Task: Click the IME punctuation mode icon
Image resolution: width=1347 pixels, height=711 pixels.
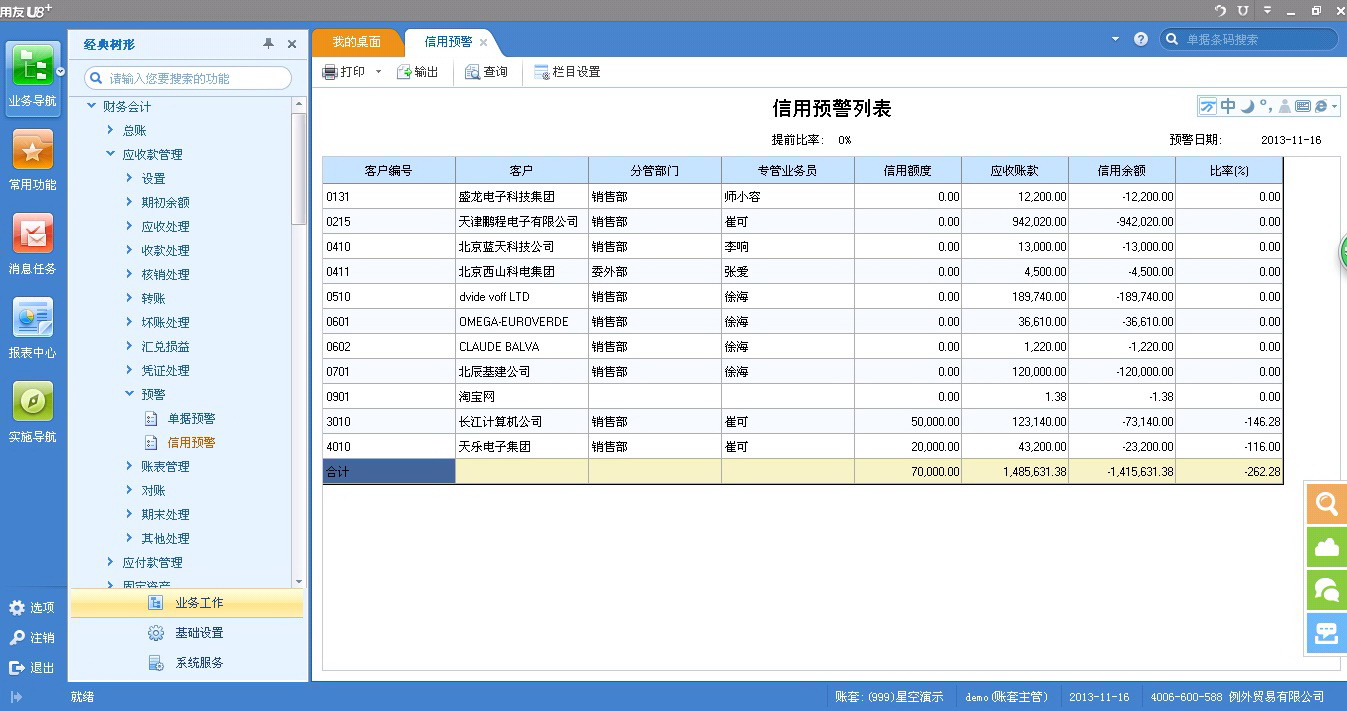Action: [x=1266, y=106]
